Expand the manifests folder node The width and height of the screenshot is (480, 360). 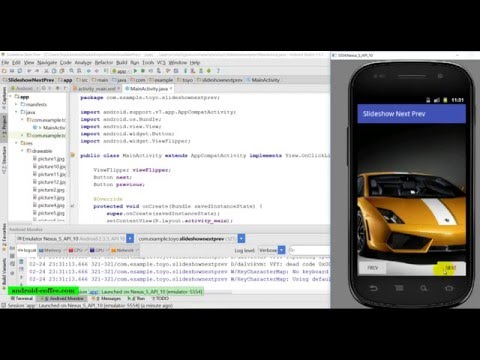(16, 104)
